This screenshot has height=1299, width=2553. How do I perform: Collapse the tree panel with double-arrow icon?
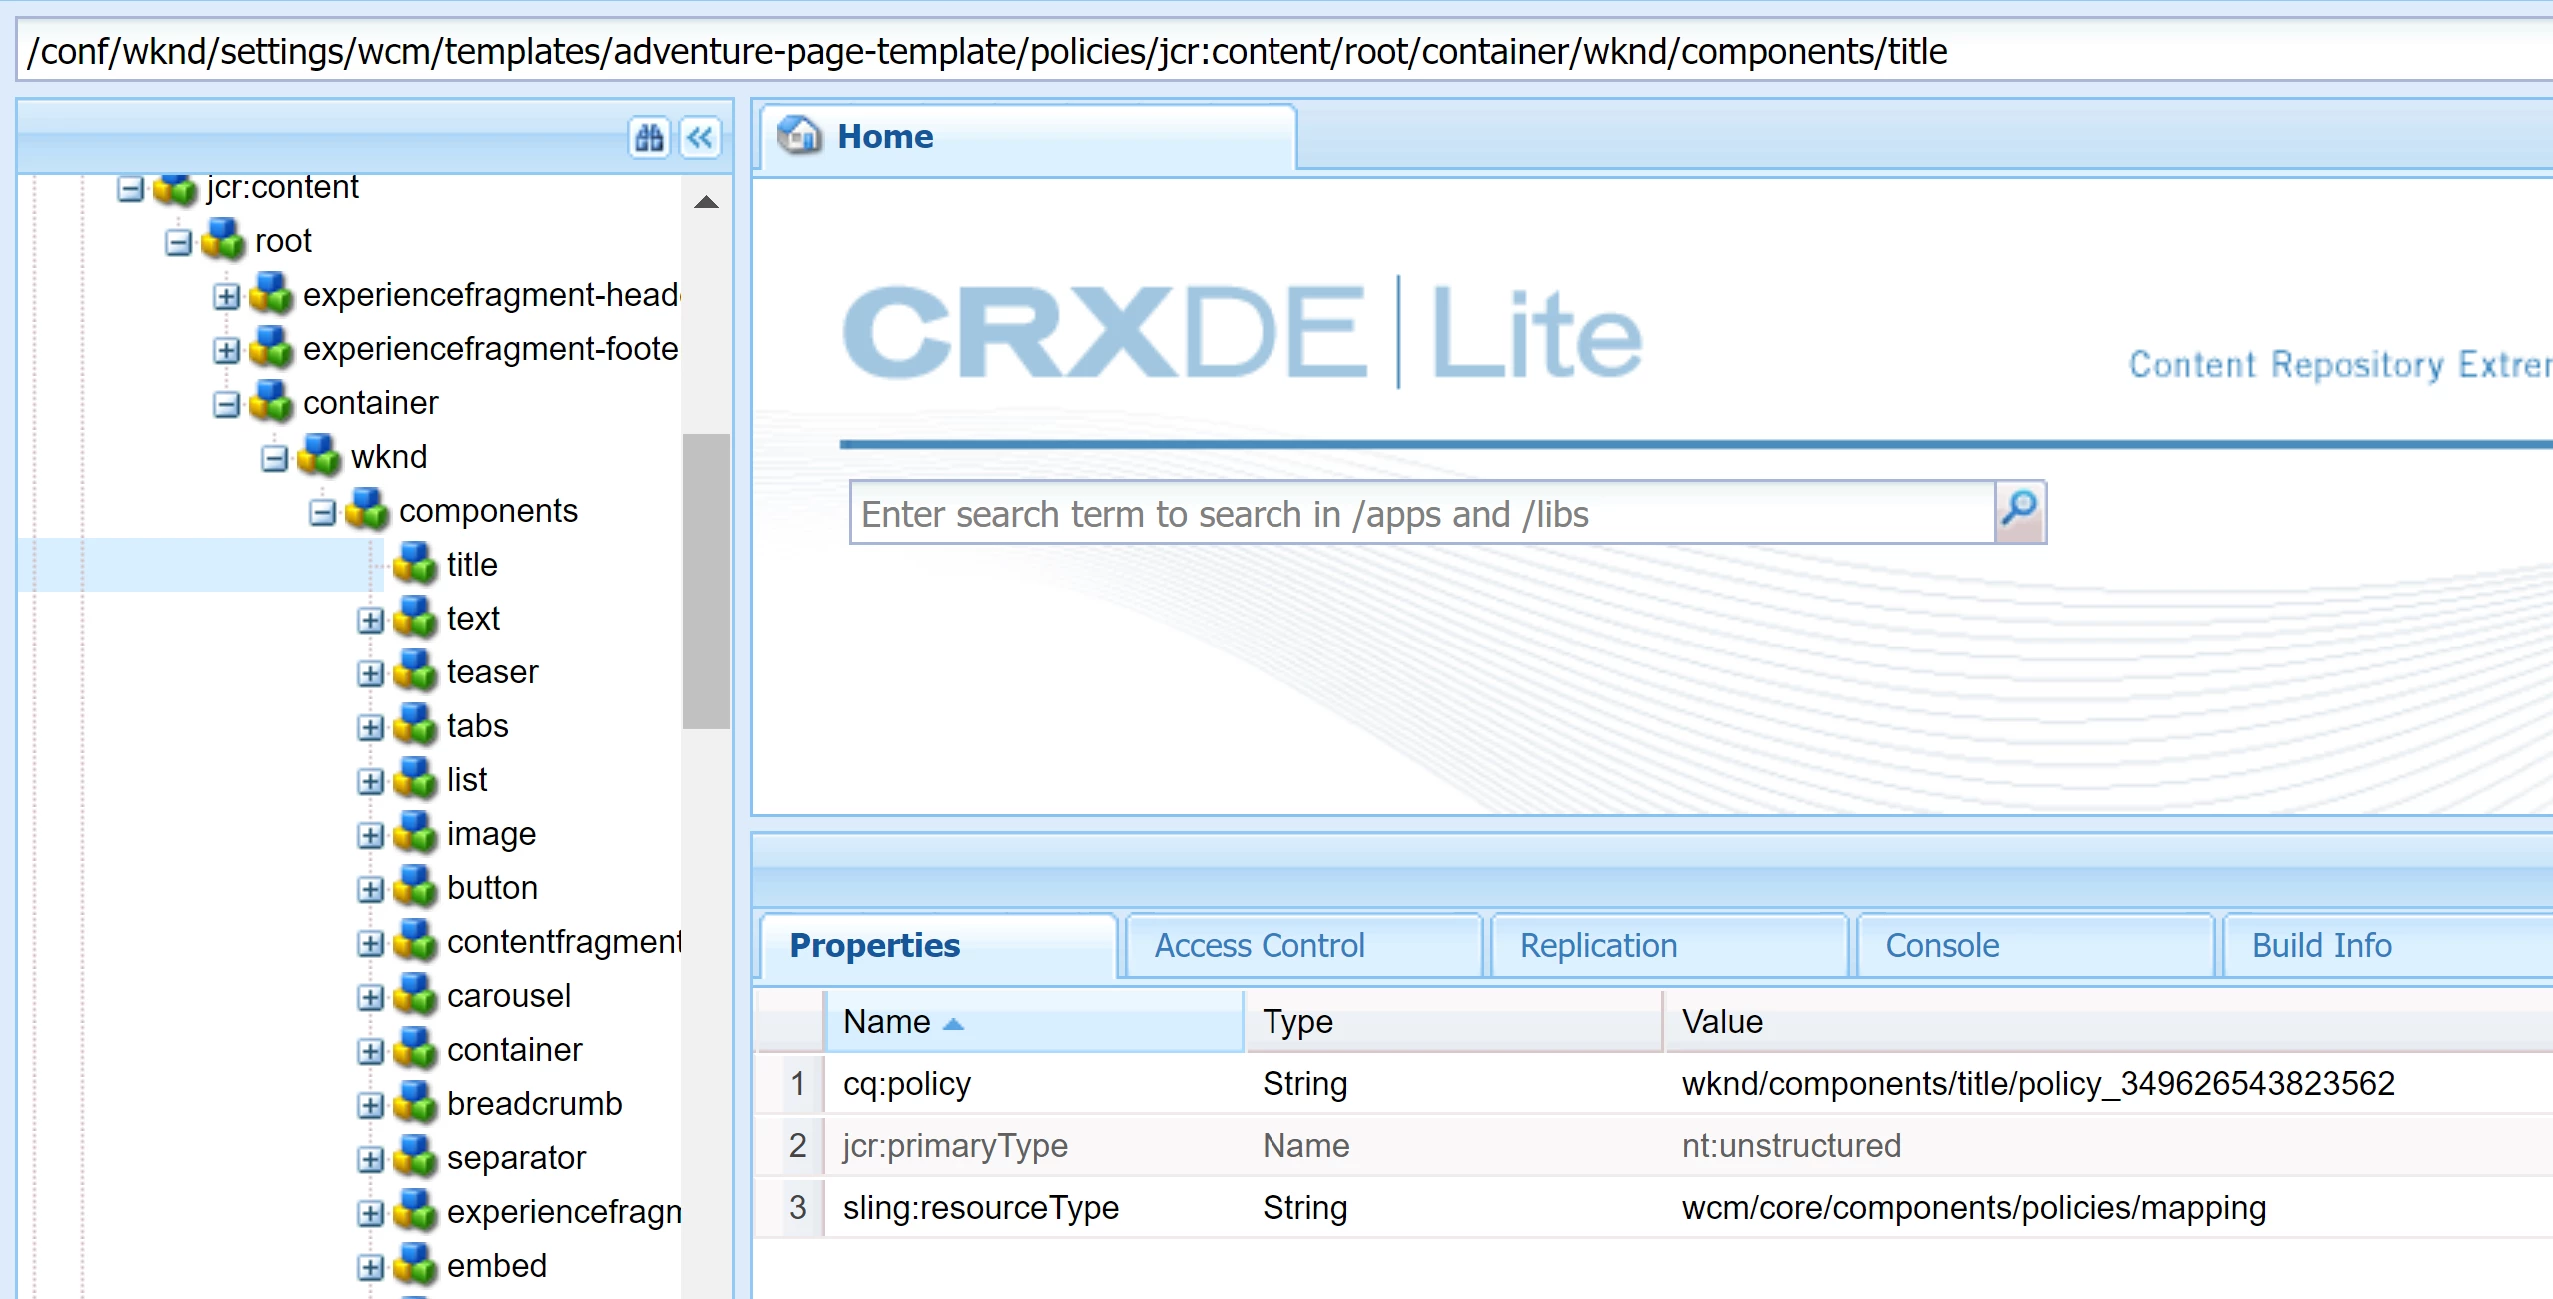pyautogui.click(x=700, y=137)
